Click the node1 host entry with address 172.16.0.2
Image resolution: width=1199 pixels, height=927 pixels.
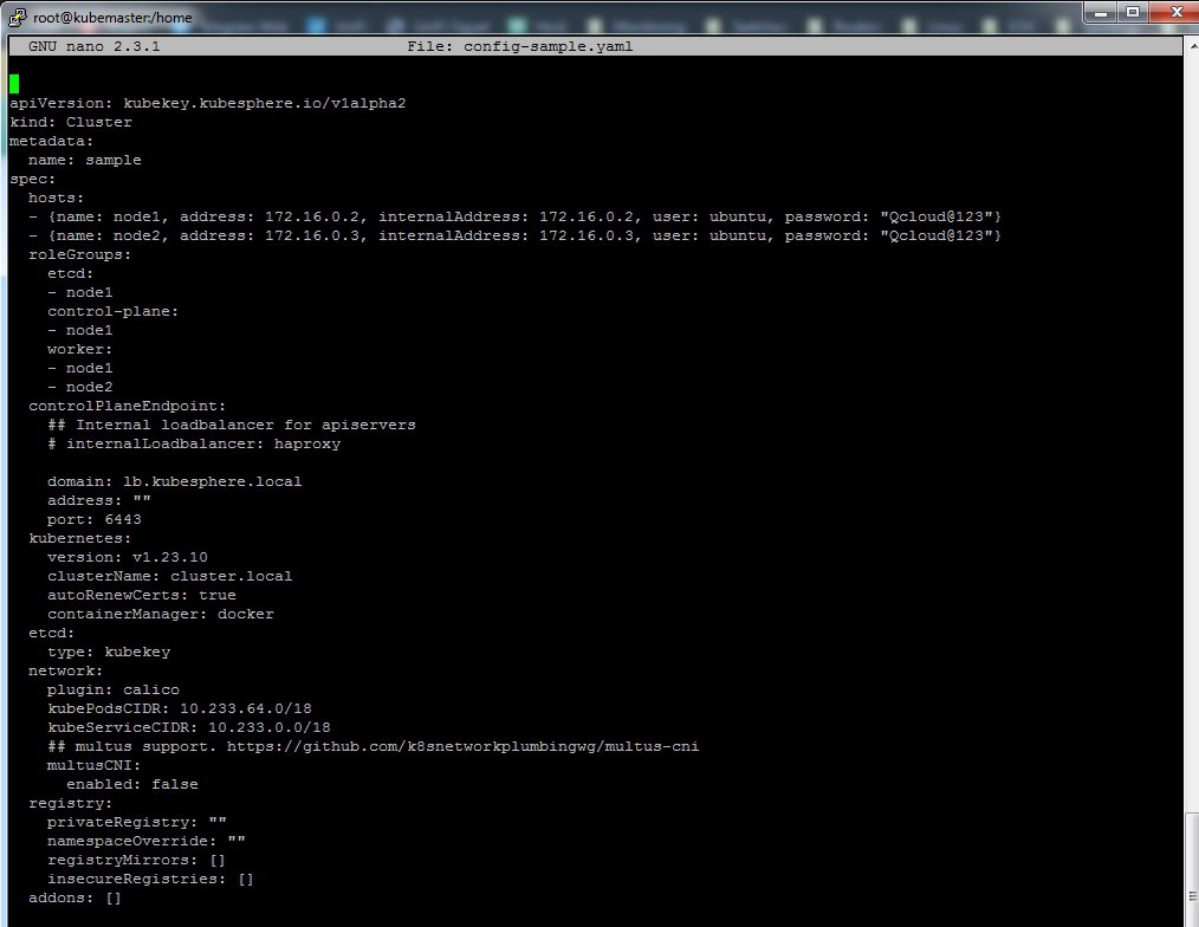pos(515,217)
